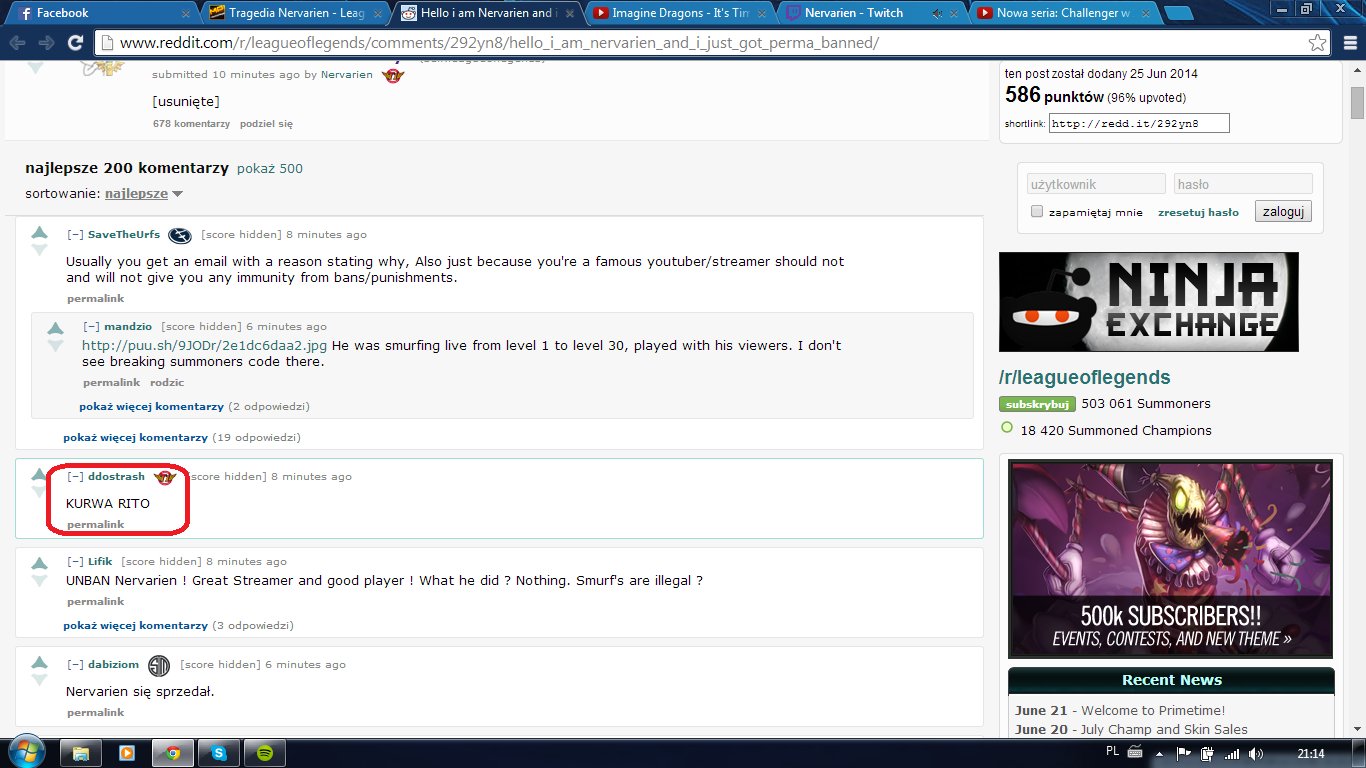Downvote mandzio's comment
The image size is (1366, 768).
(55, 345)
